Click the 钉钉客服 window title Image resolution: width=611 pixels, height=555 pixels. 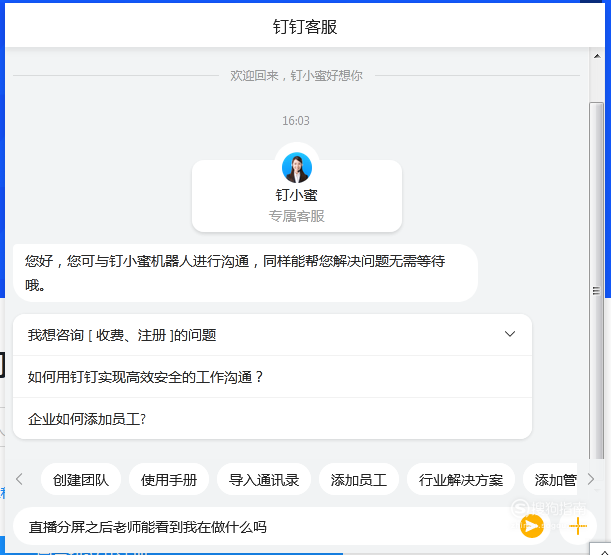point(305,27)
